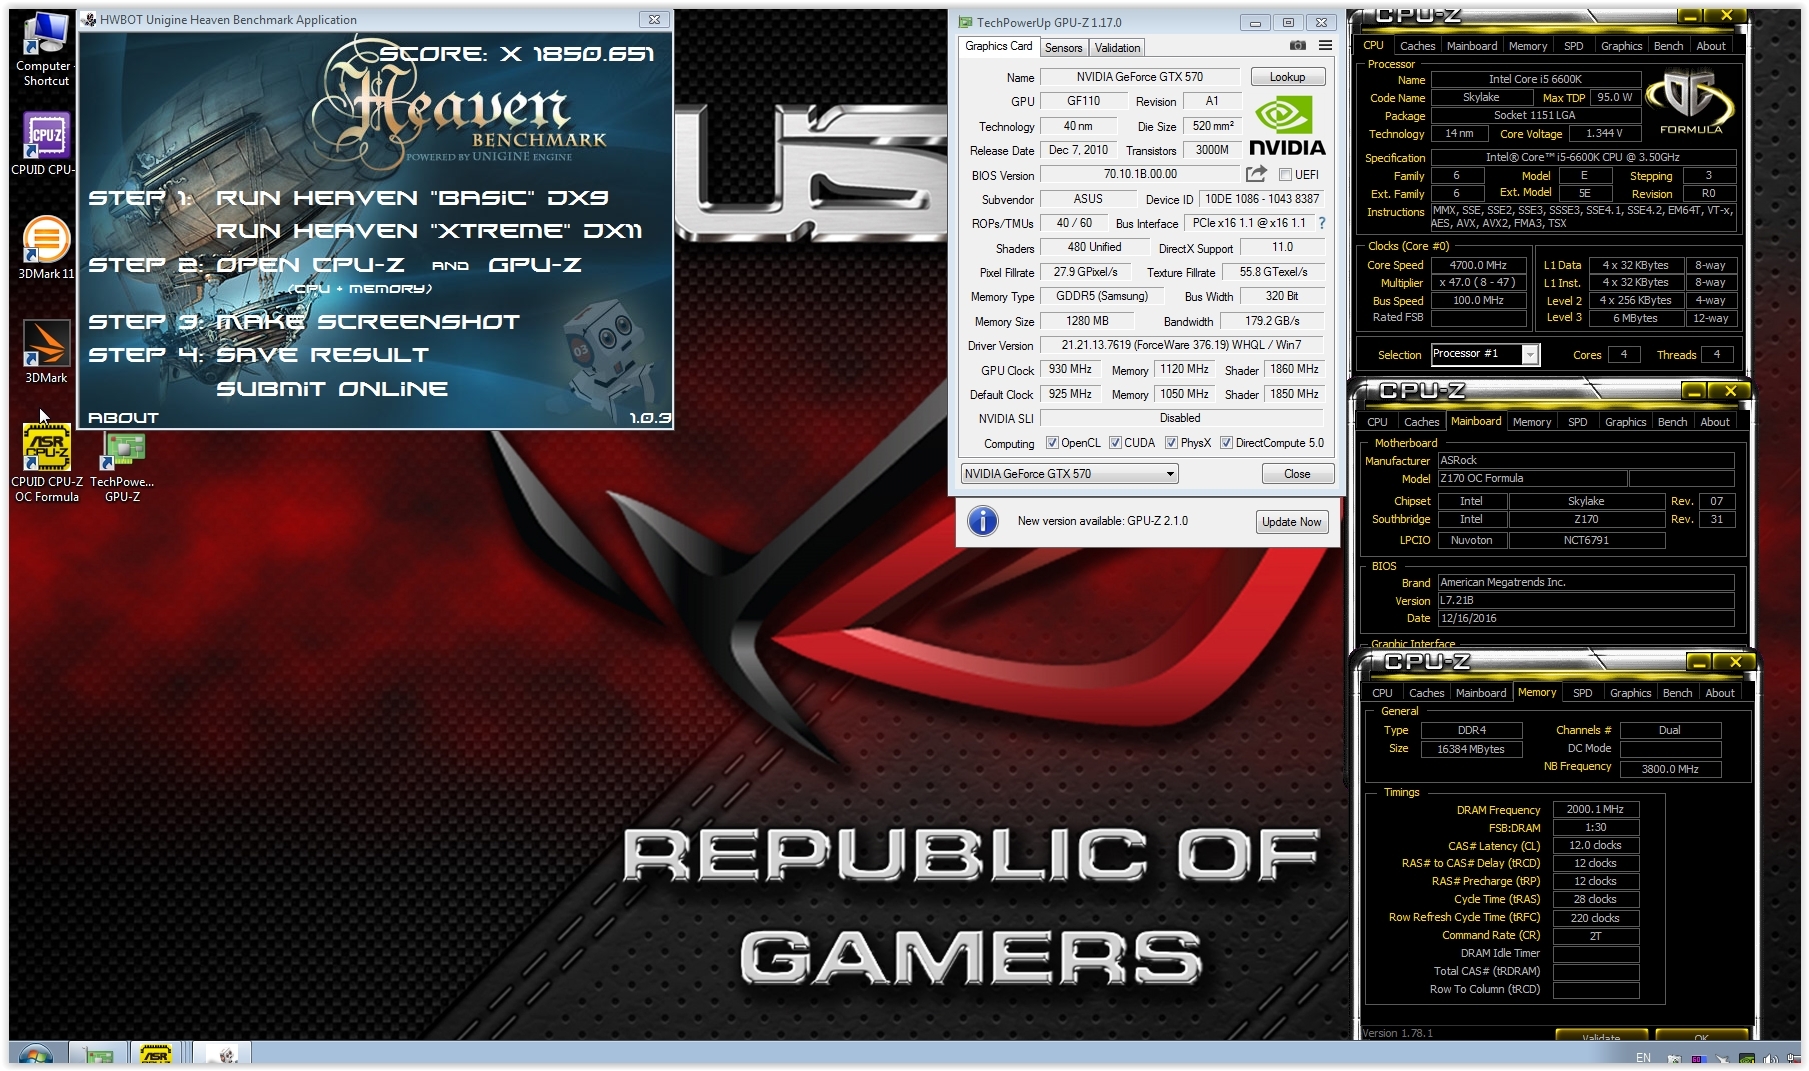The width and height of the screenshot is (1809, 1071).
Task: Toggle the DirectCompute 5.0 checkbox
Action: [x=1226, y=443]
